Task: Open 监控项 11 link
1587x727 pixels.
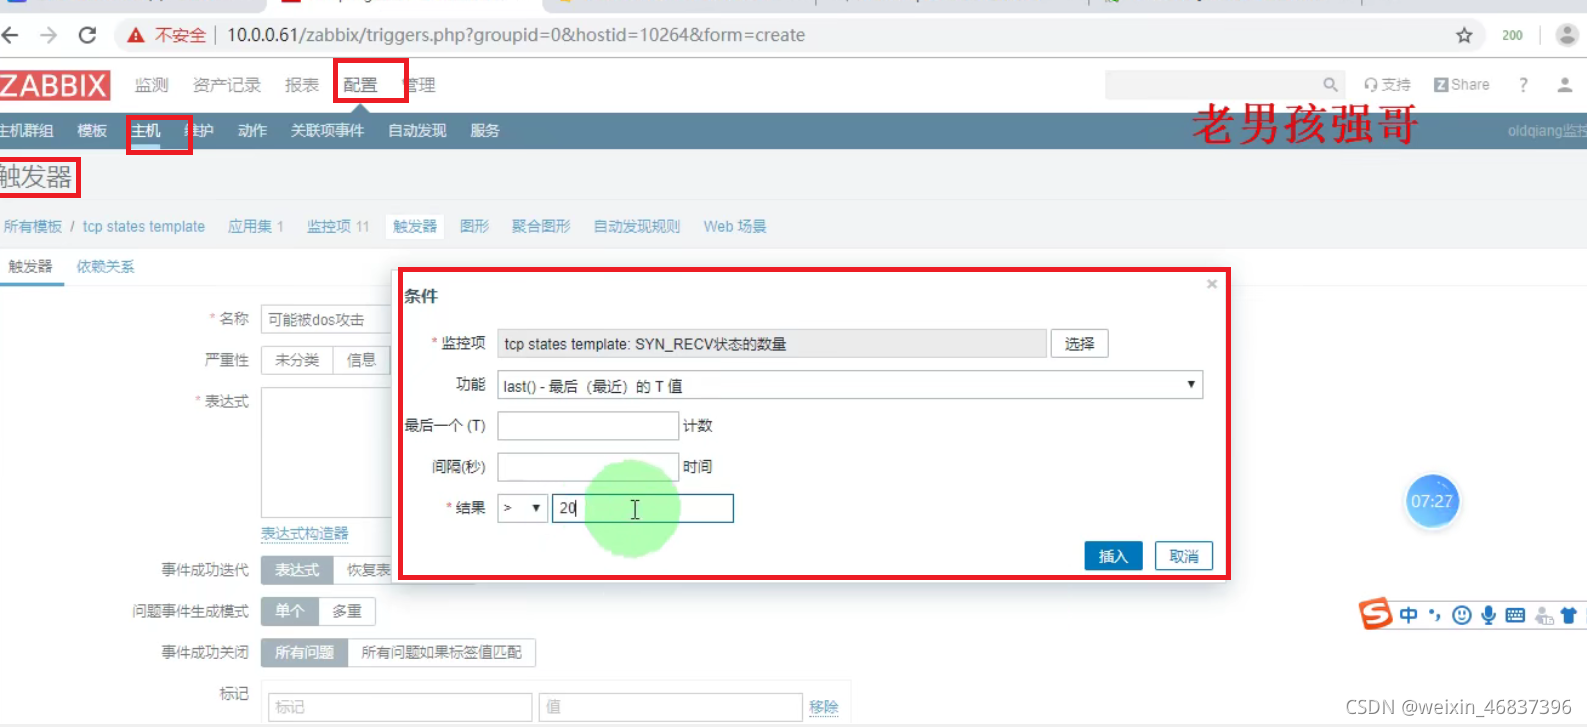Action: pos(338,227)
